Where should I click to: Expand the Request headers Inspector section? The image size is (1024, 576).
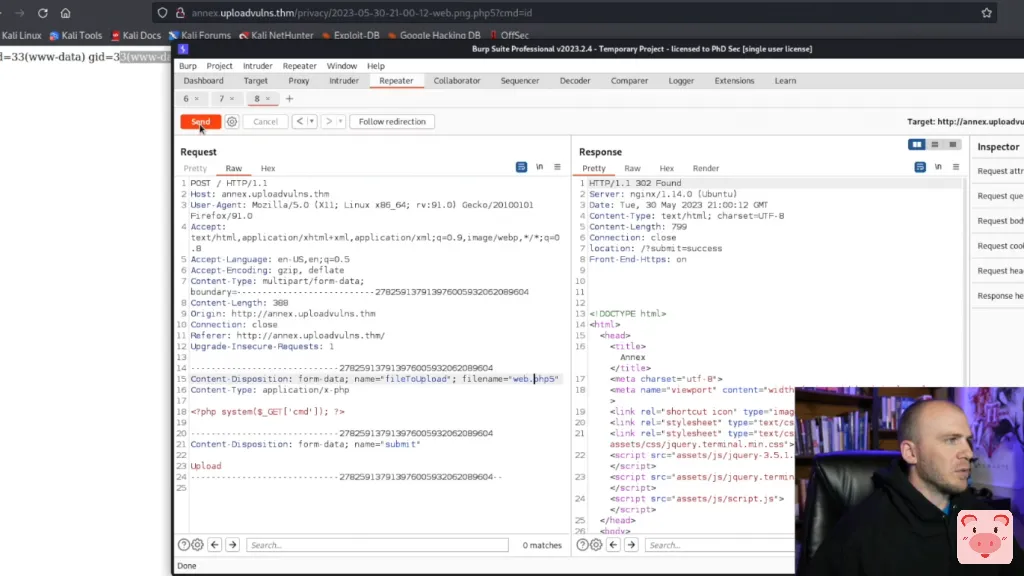(x=999, y=271)
